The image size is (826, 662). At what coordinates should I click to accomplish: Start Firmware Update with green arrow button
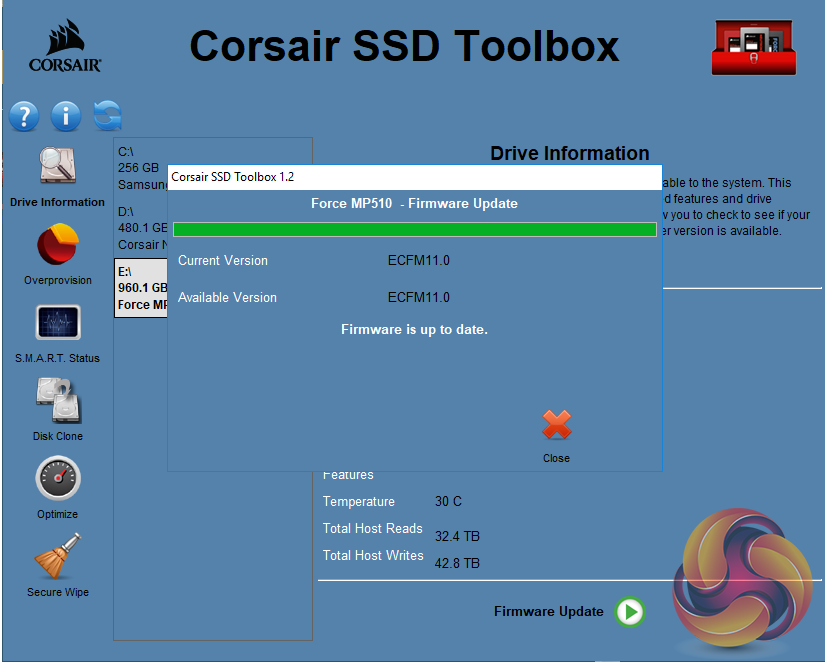pyautogui.click(x=630, y=611)
